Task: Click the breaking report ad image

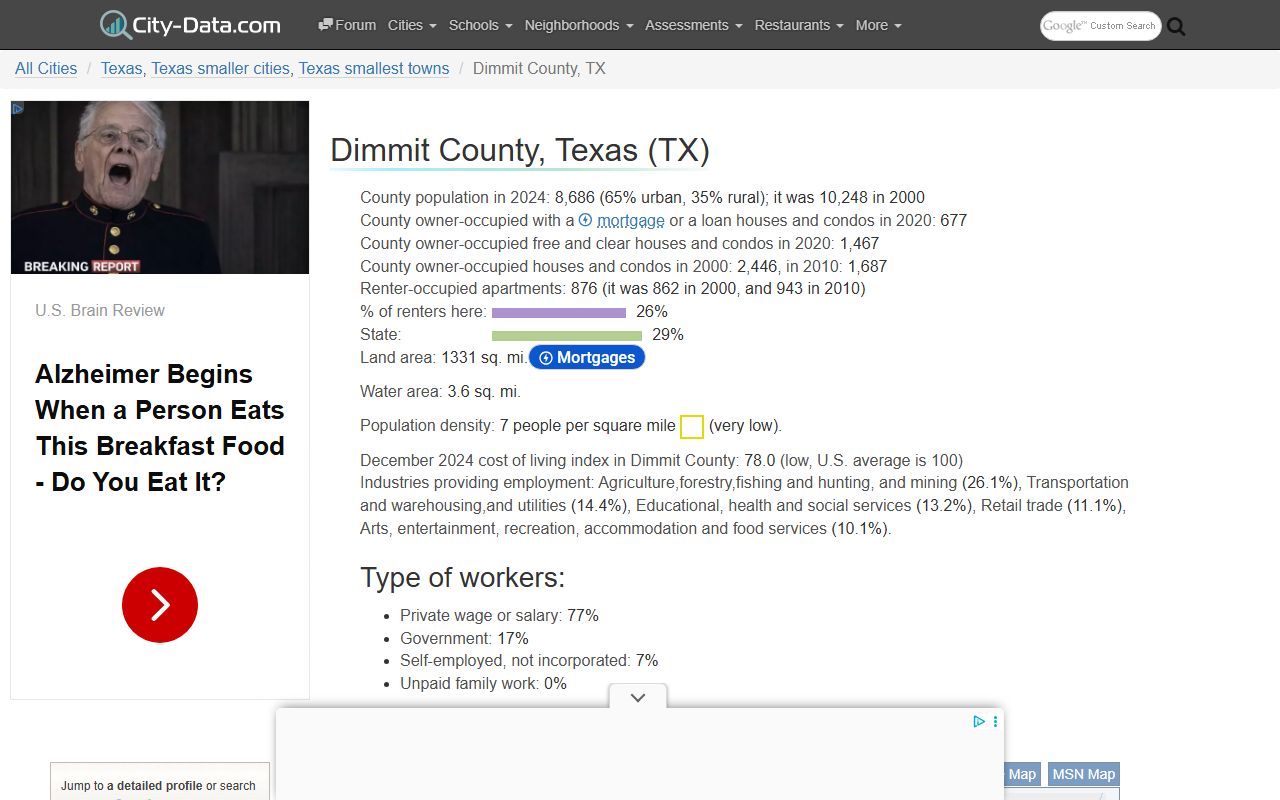Action: [x=160, y=187]
